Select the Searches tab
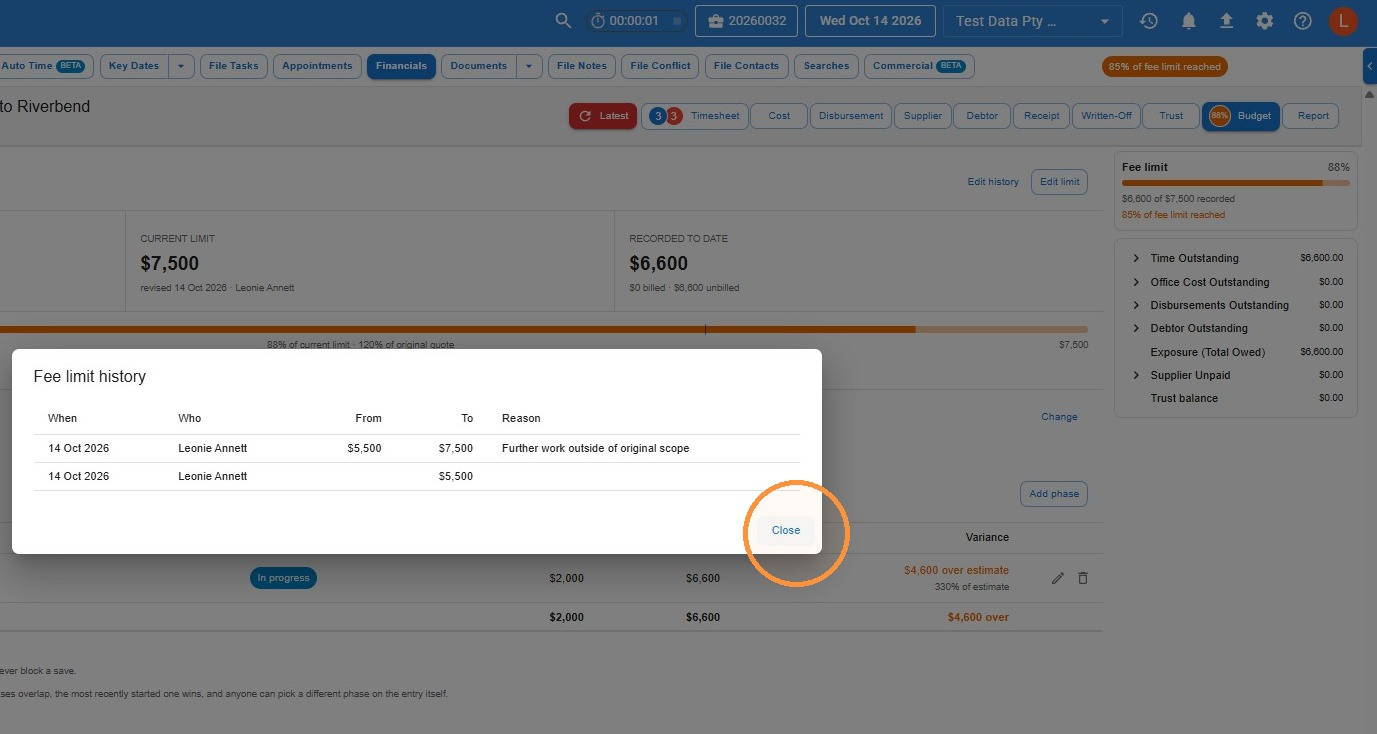 827,66
